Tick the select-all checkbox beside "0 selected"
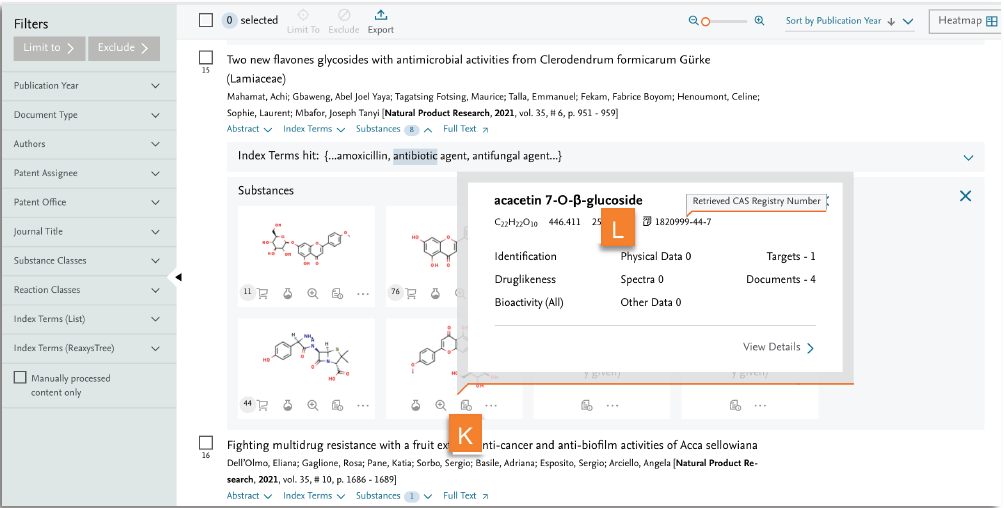This screenshot has height=508, width=1004. tap(206, 20)
